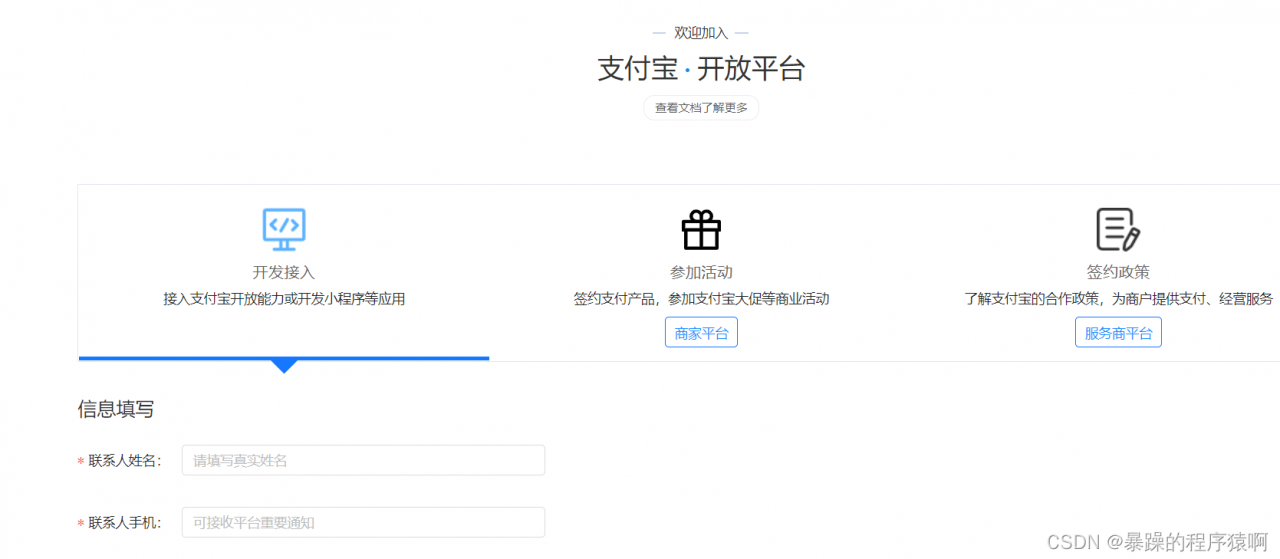Click the code monitor icon for 开发接入
1280x559 pixels.
284,229
